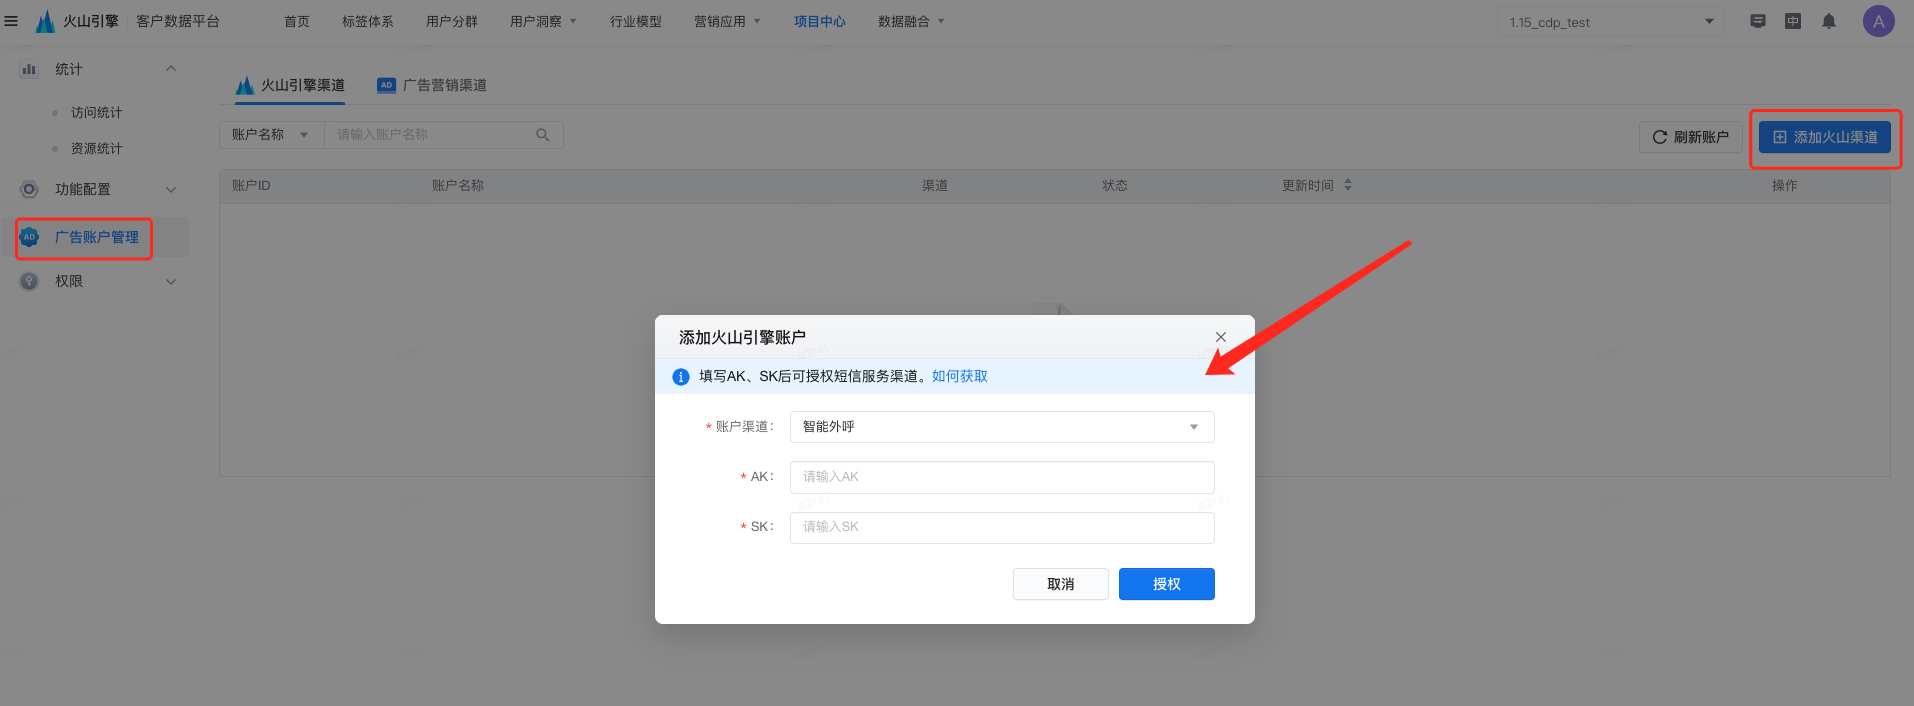Open the 账户名称 filter dropdown
1914x706 pixels.
[271, 135]
